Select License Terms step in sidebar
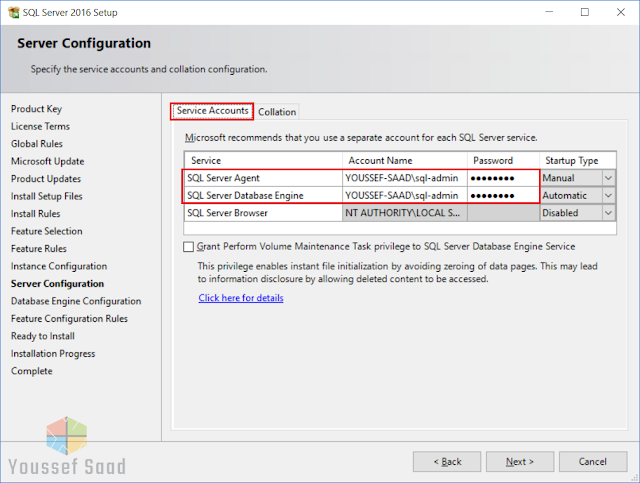Screen dimensions: 640x483 40,127
